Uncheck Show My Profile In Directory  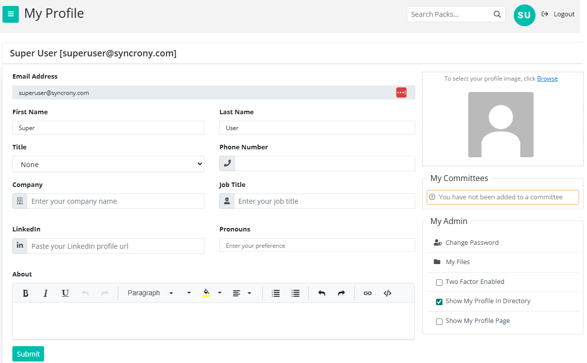(439, 302)
